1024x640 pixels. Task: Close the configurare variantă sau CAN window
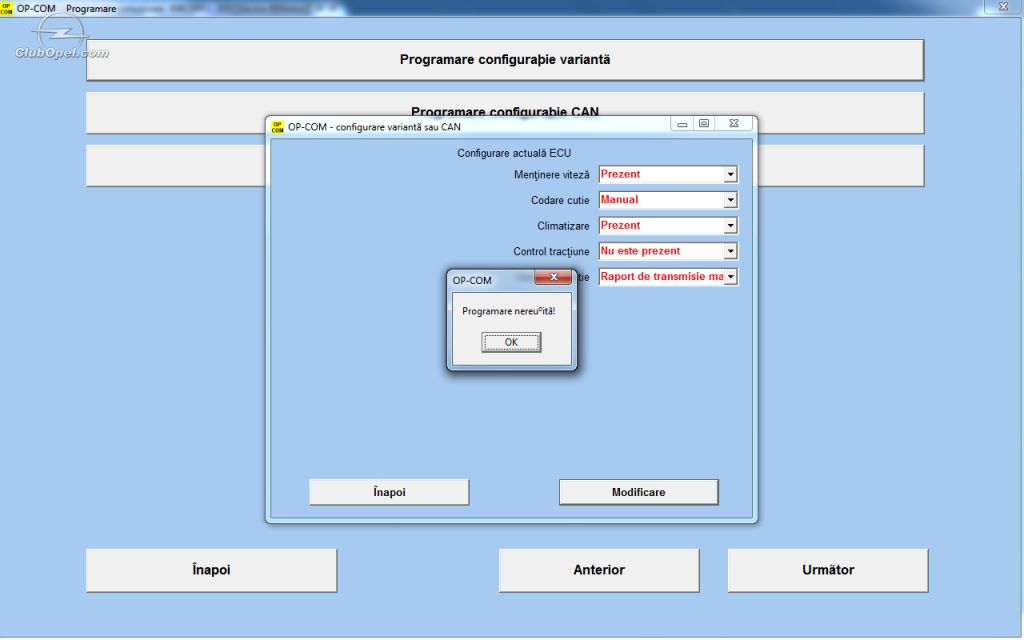[734, 123]
